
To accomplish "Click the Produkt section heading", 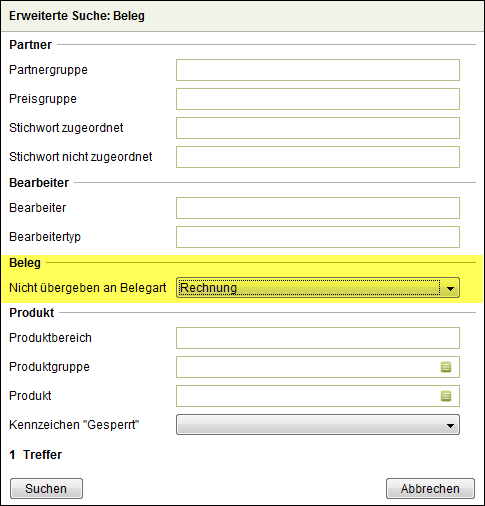I will (x=32, y=313).
